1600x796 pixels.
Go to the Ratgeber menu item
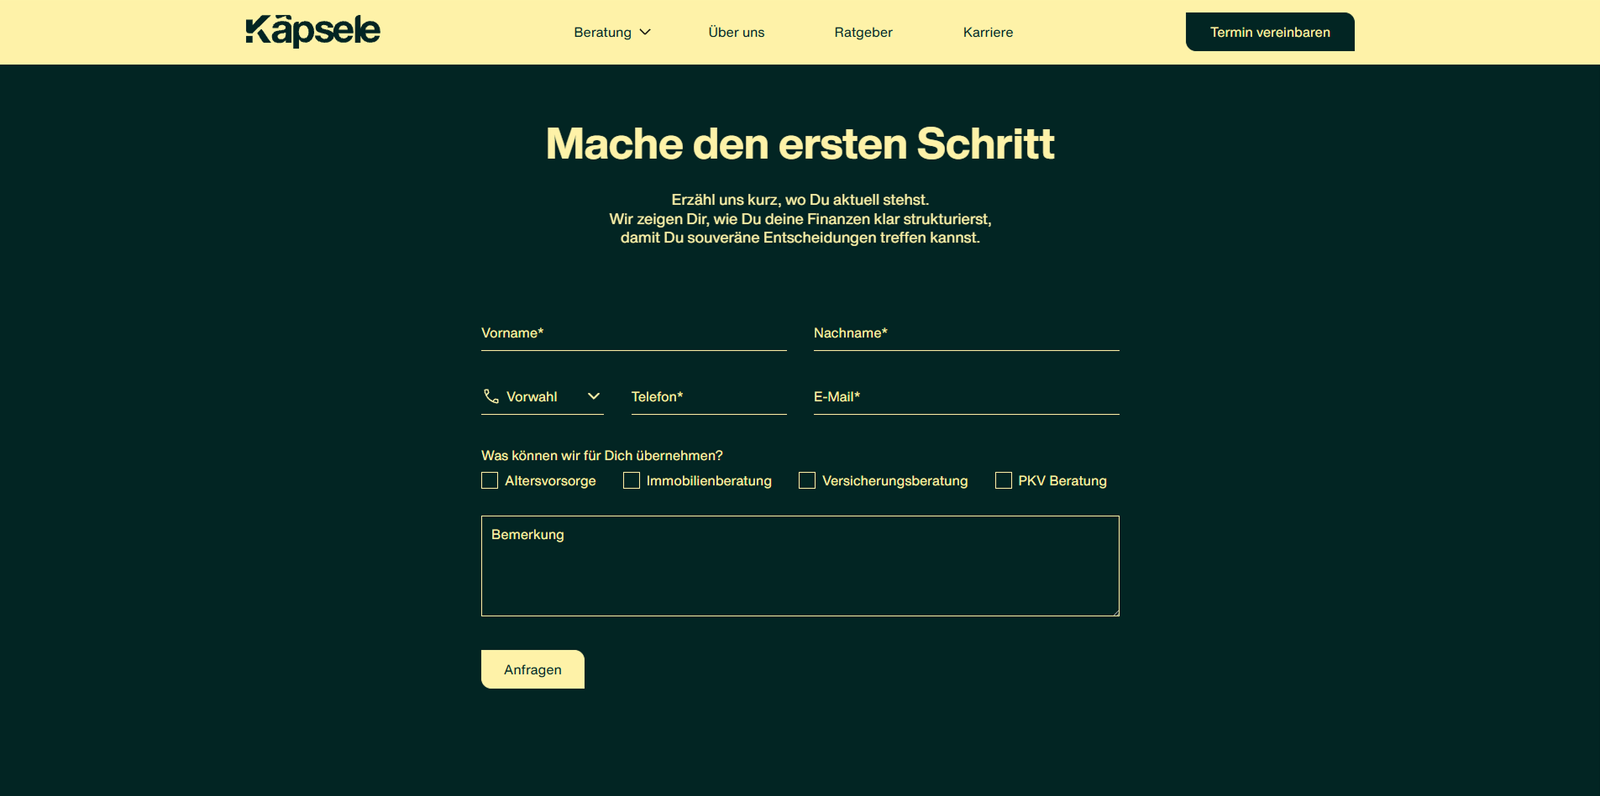[x=863, y=32]
